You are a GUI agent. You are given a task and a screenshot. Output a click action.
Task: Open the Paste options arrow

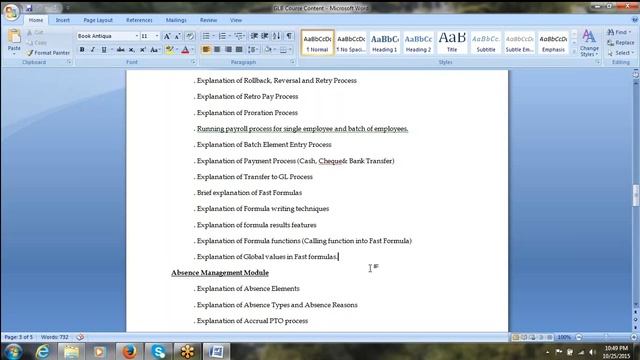point(14,53)
